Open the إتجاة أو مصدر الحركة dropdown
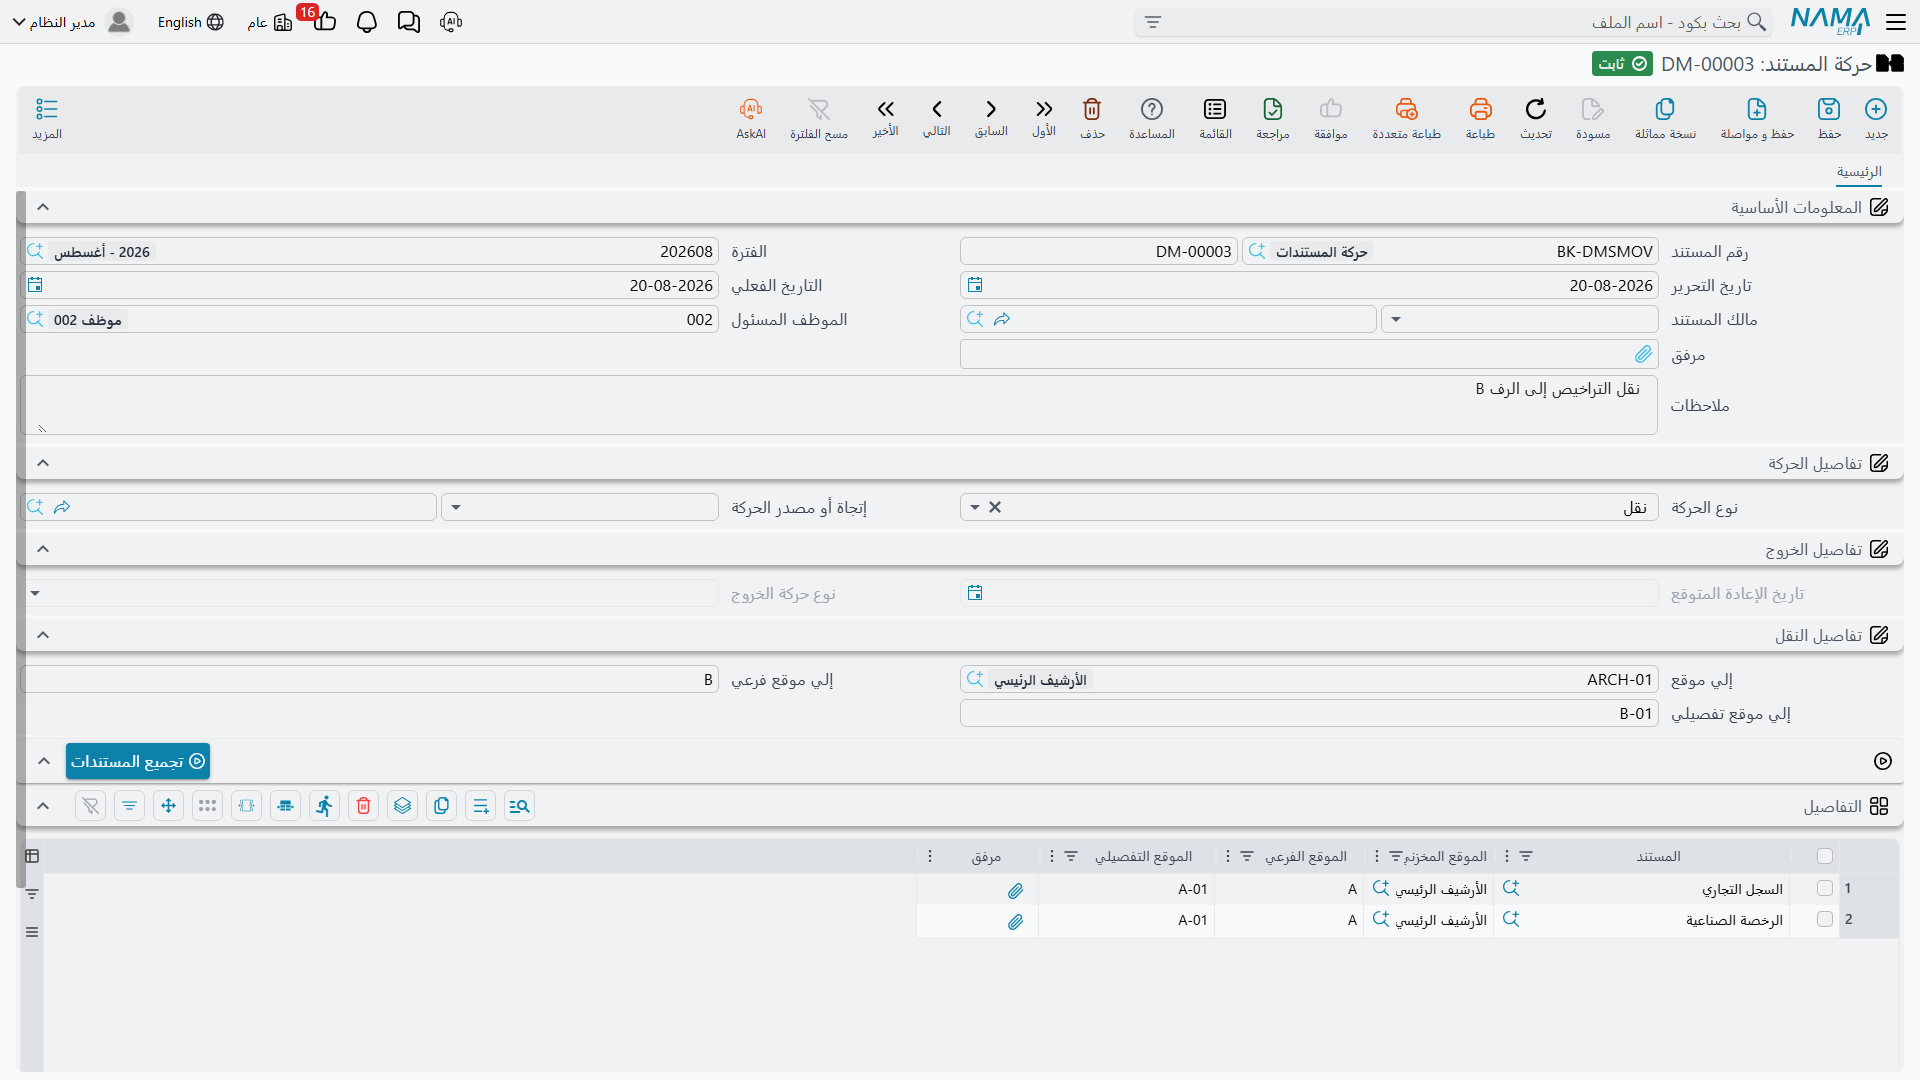The image size is (1920, 1080). tap(456, 507)
